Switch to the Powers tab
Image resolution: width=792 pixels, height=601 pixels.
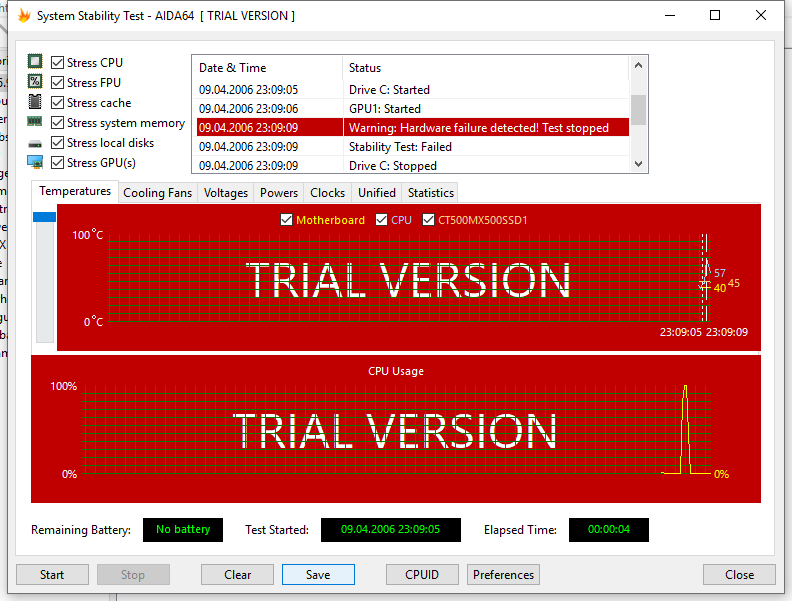click(279, 193)
